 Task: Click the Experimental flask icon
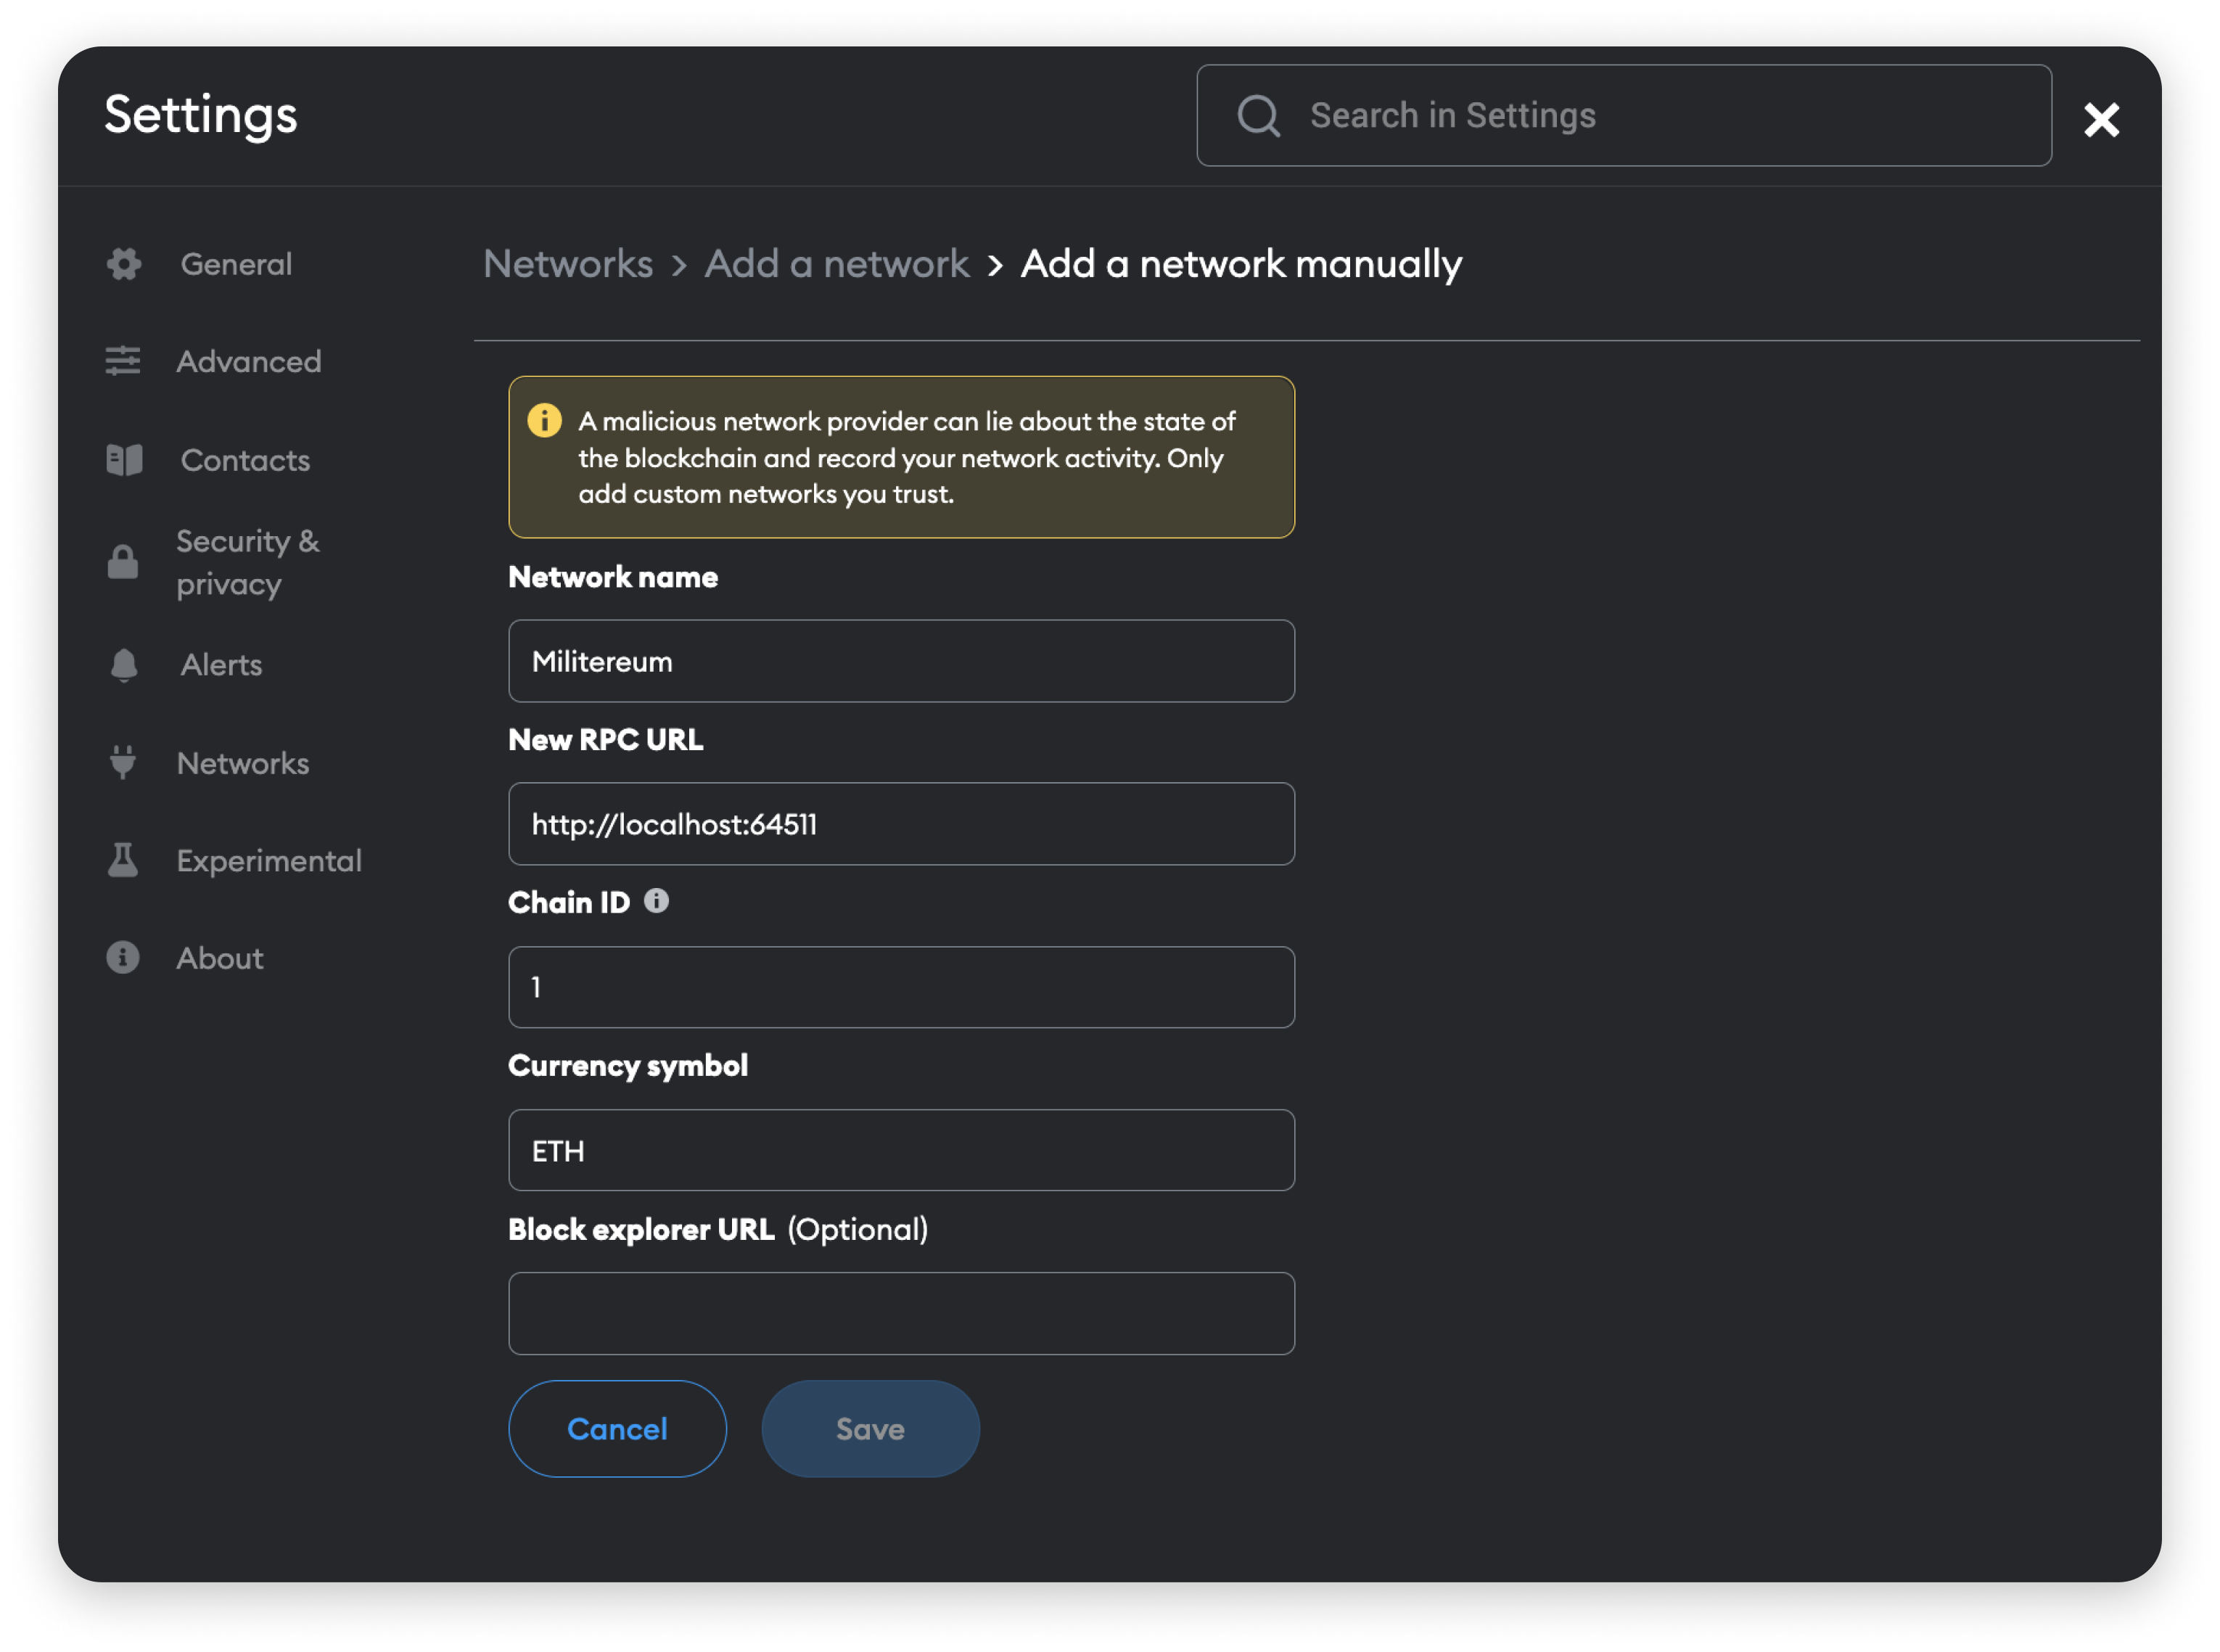(x=123, y=860)
